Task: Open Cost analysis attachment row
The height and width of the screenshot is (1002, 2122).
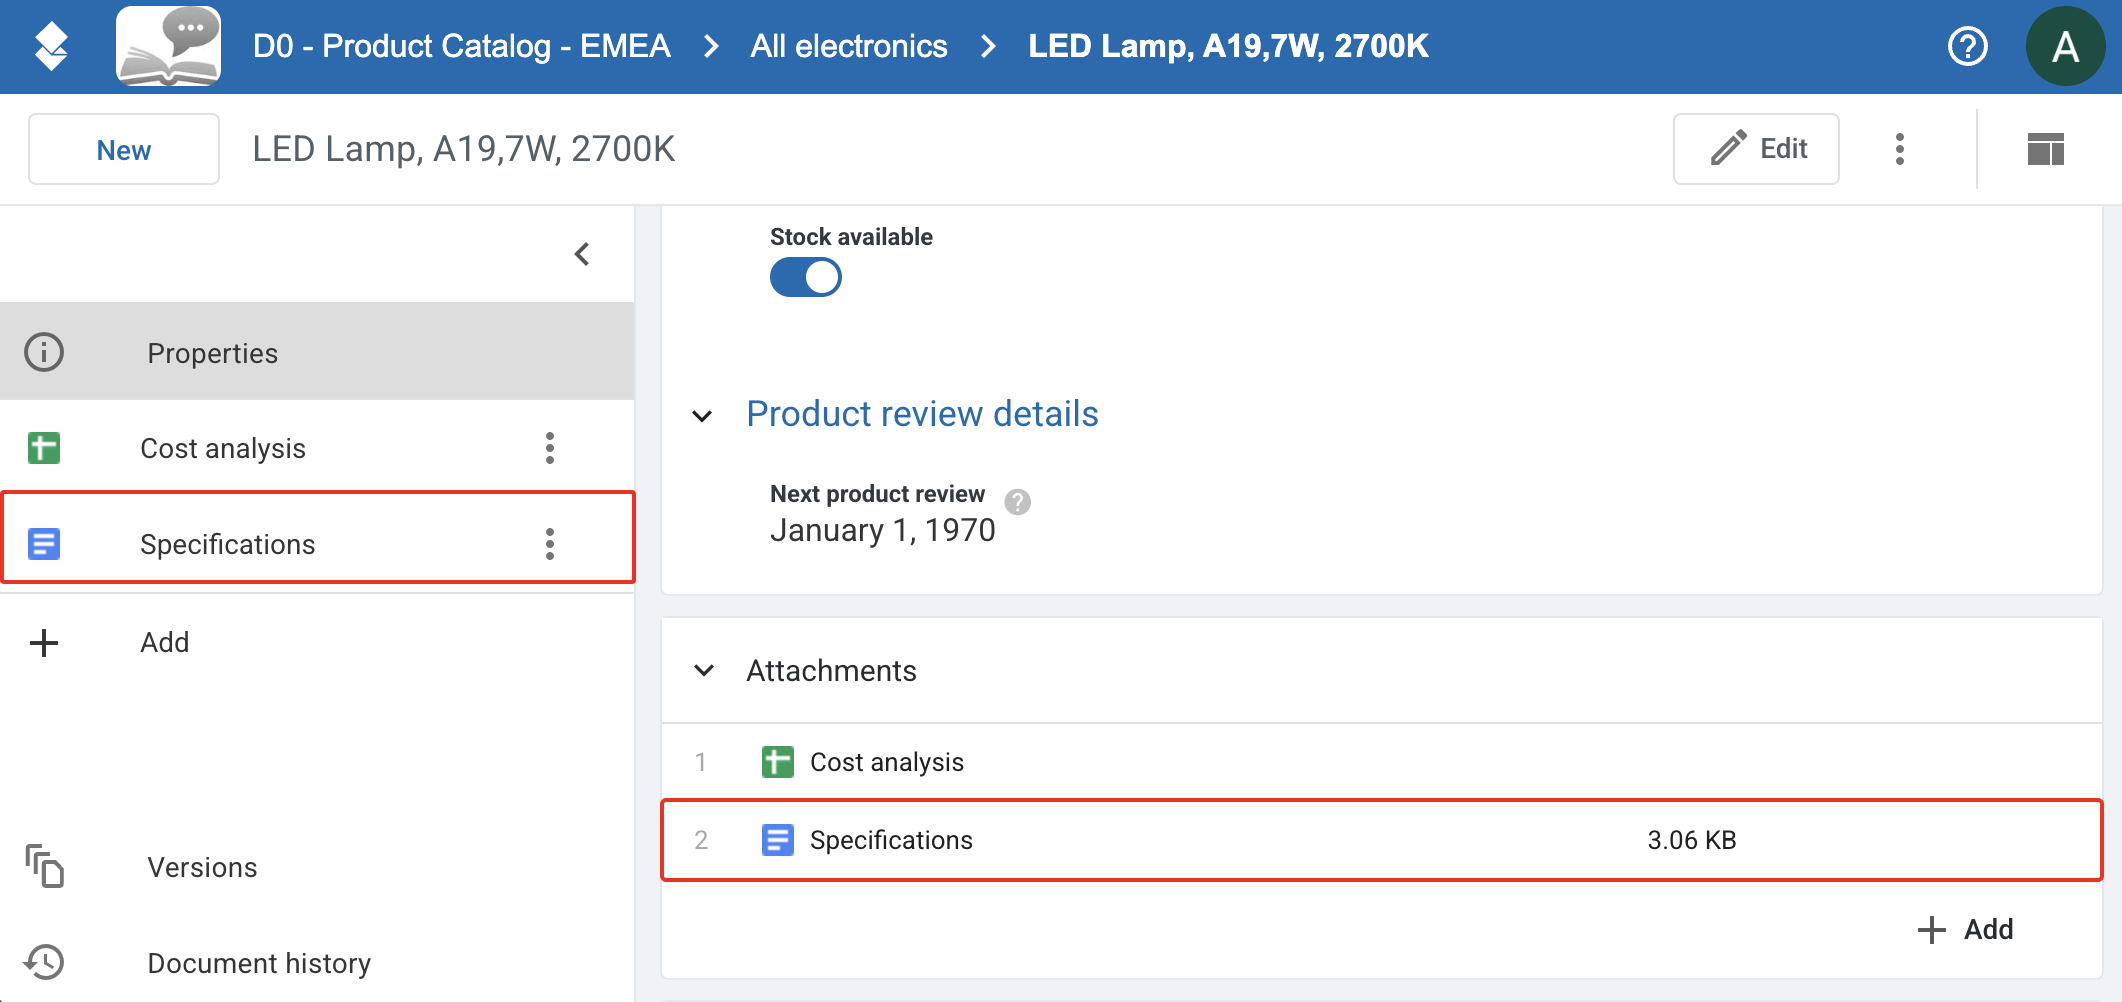Action: [x=1382, y=762]
